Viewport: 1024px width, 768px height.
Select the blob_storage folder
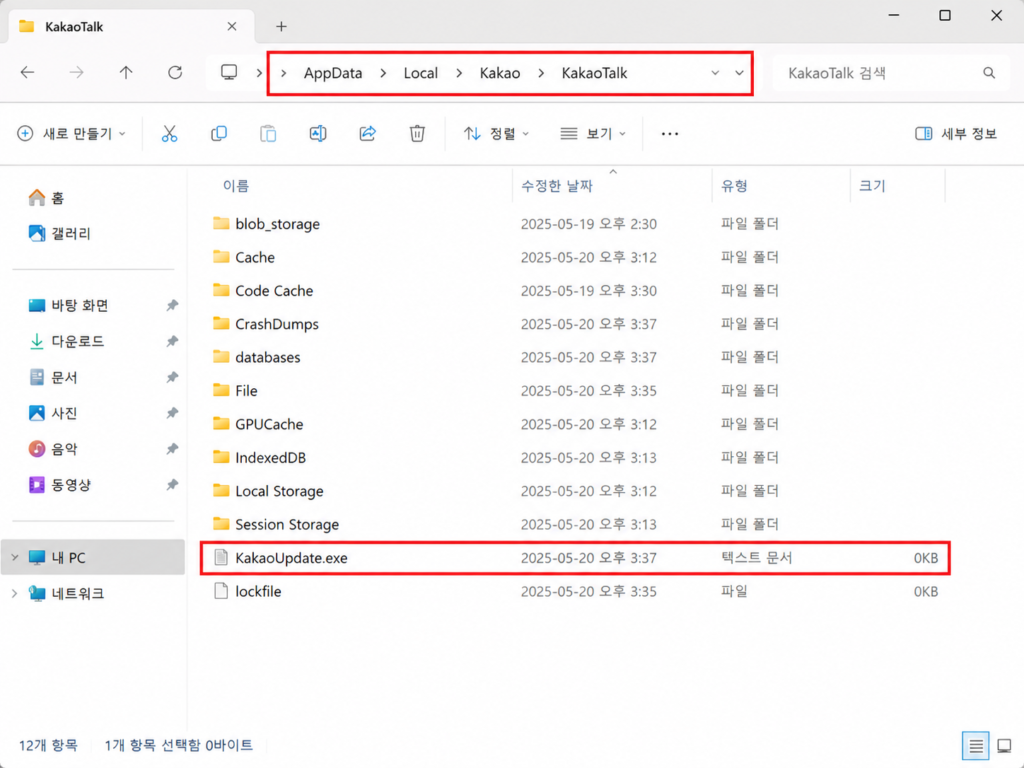(575, 224)
